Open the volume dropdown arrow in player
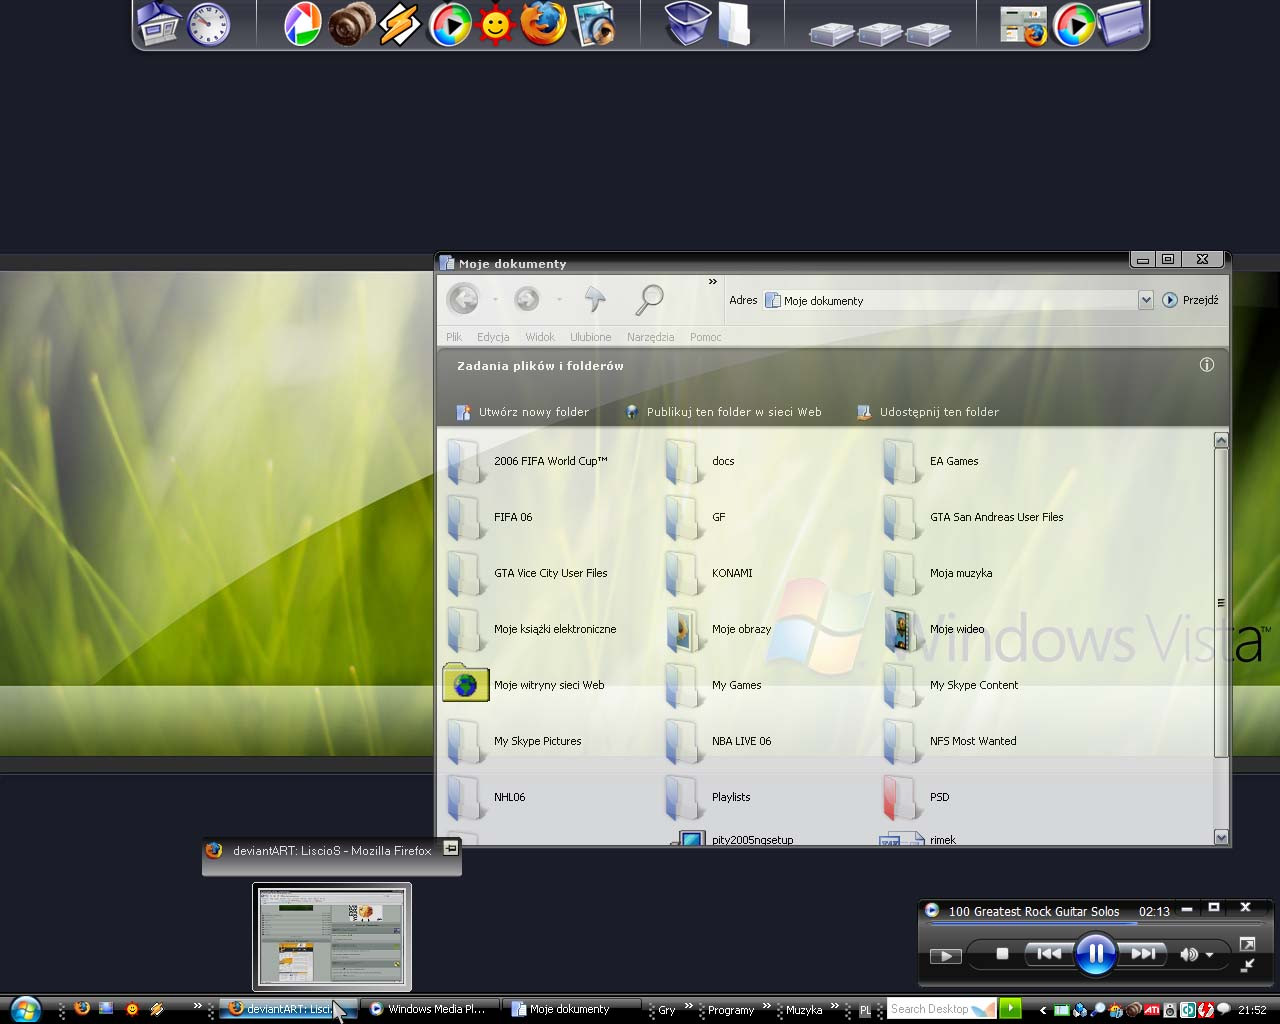The width and height of the screenshot is (1280, 1024). 1209,955
